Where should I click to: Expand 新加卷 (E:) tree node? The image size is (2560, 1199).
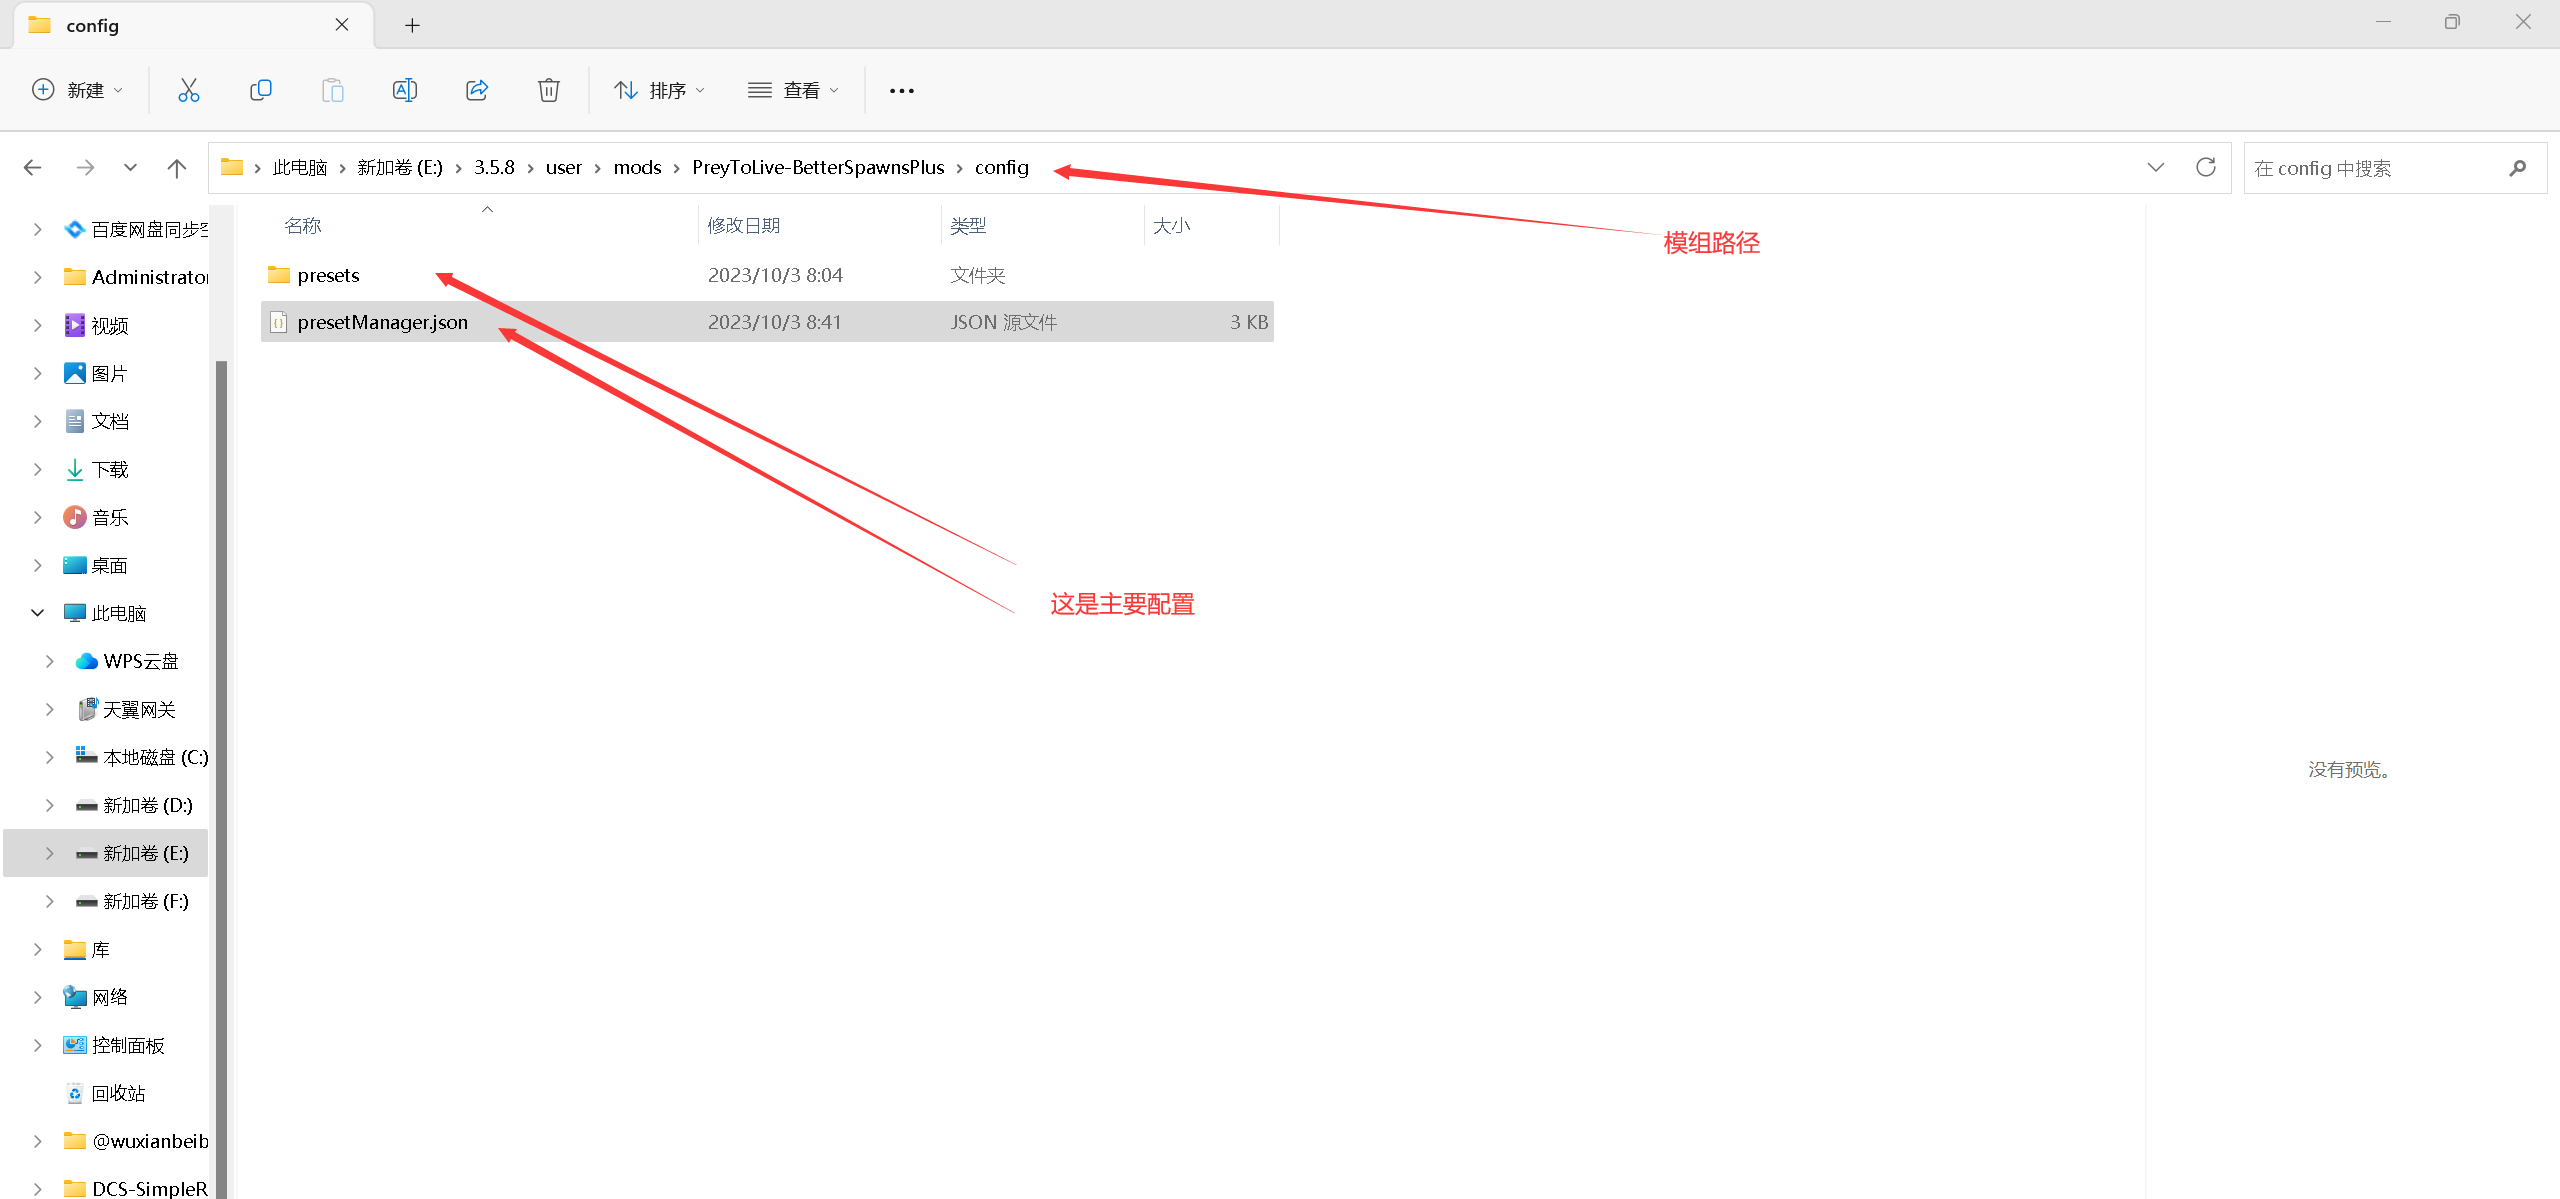click(x=49, y=854)
